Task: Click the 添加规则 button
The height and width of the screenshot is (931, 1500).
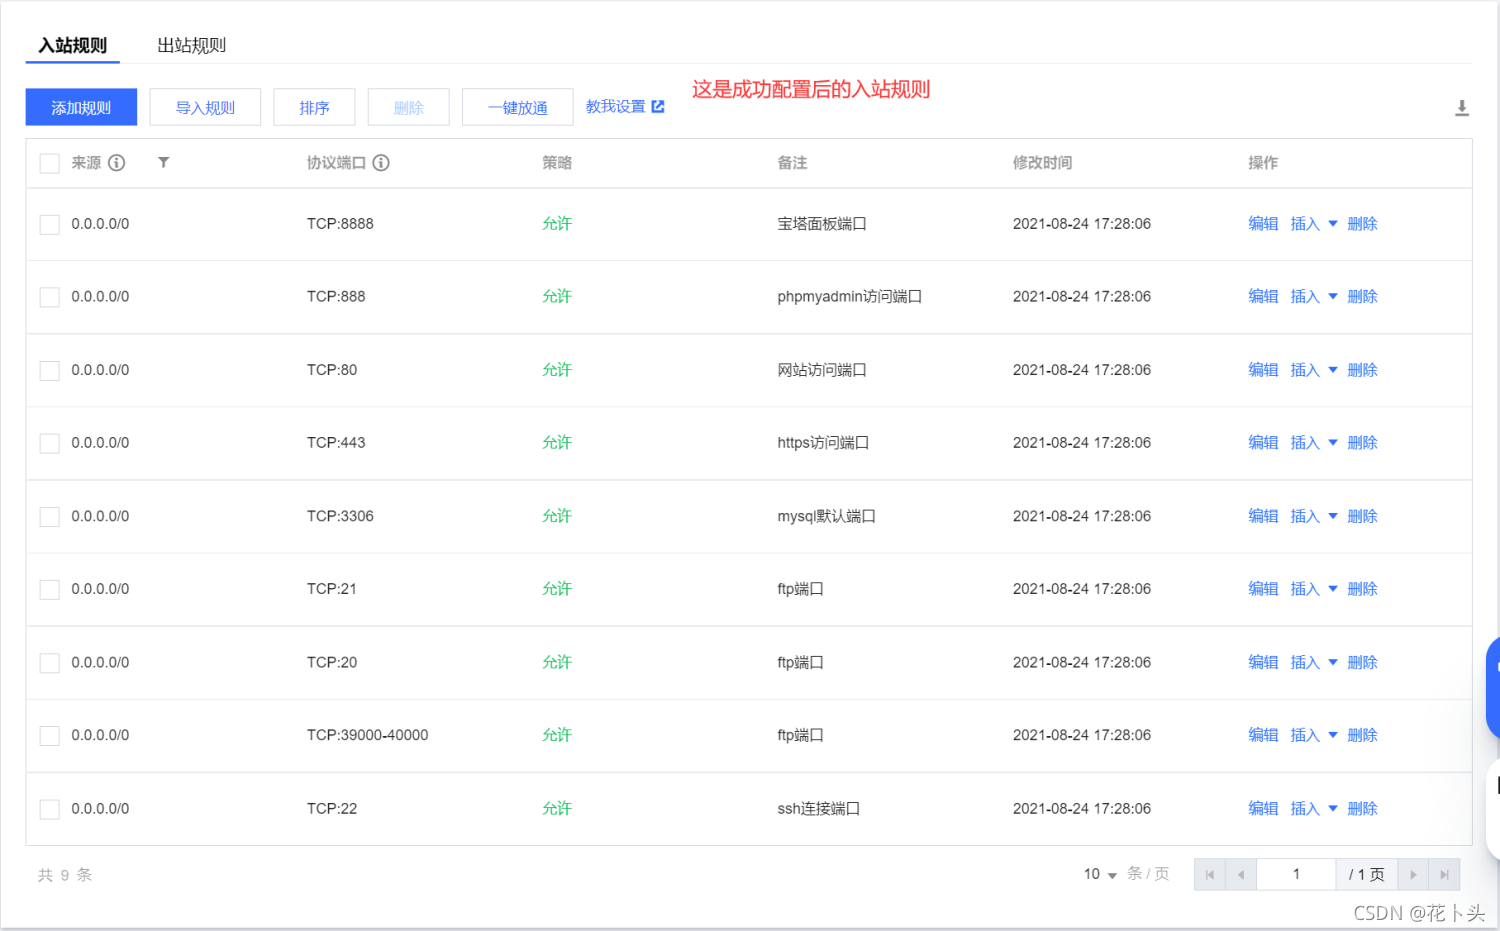Action: (81, 107)
